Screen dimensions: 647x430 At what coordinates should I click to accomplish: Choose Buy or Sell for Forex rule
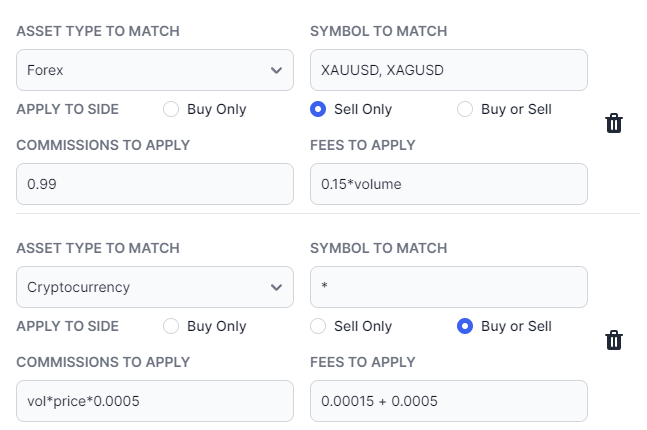[x=465, y=109]
